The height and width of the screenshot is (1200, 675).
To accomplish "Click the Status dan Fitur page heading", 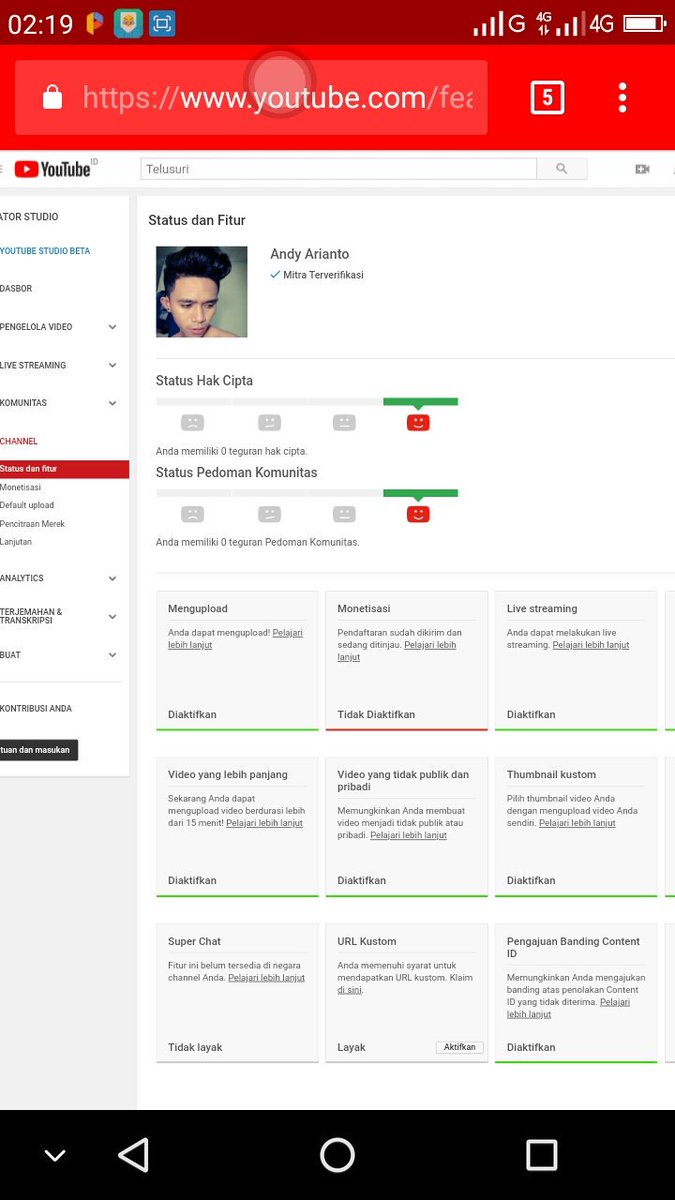I will (197, 220).
